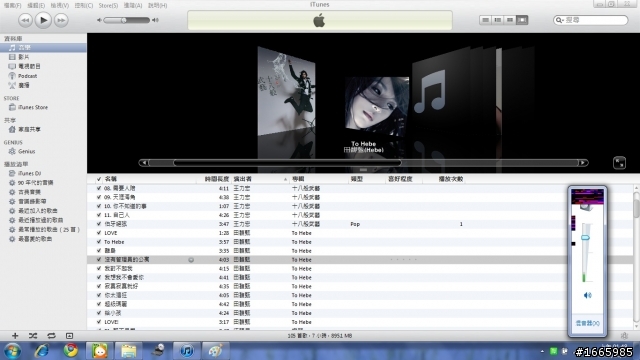The height and width of the screenshot is (360, 640).
Task: Toggle shuffle at the bottom bar
Action: 33,336
